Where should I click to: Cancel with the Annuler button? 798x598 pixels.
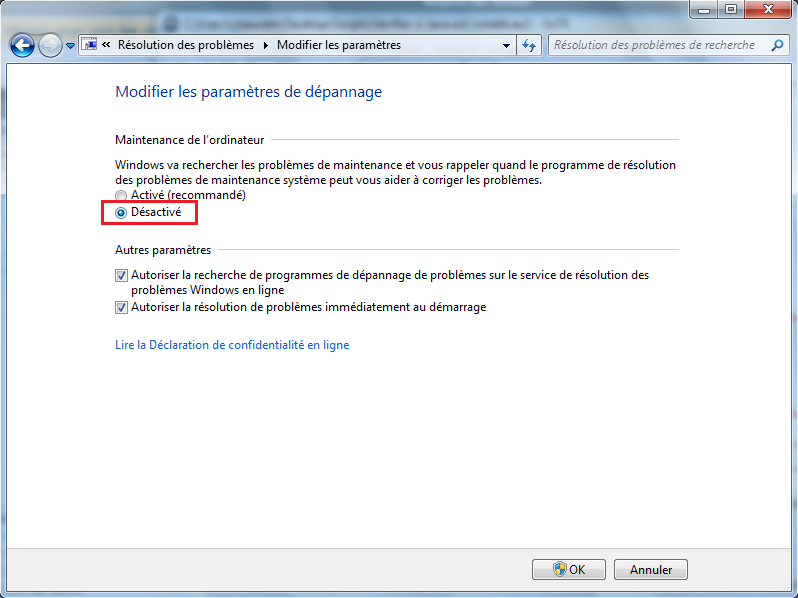tap(651, 569)
